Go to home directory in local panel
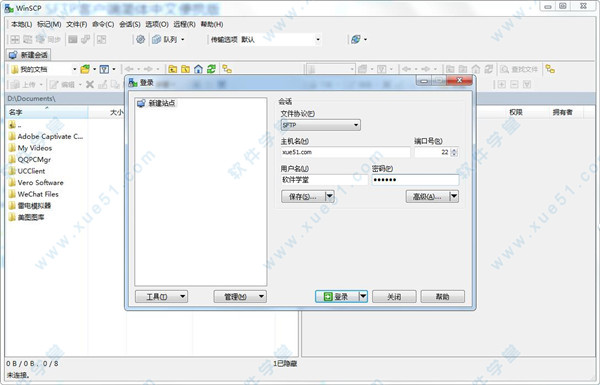600x385 pixels. tap(198, 69)
